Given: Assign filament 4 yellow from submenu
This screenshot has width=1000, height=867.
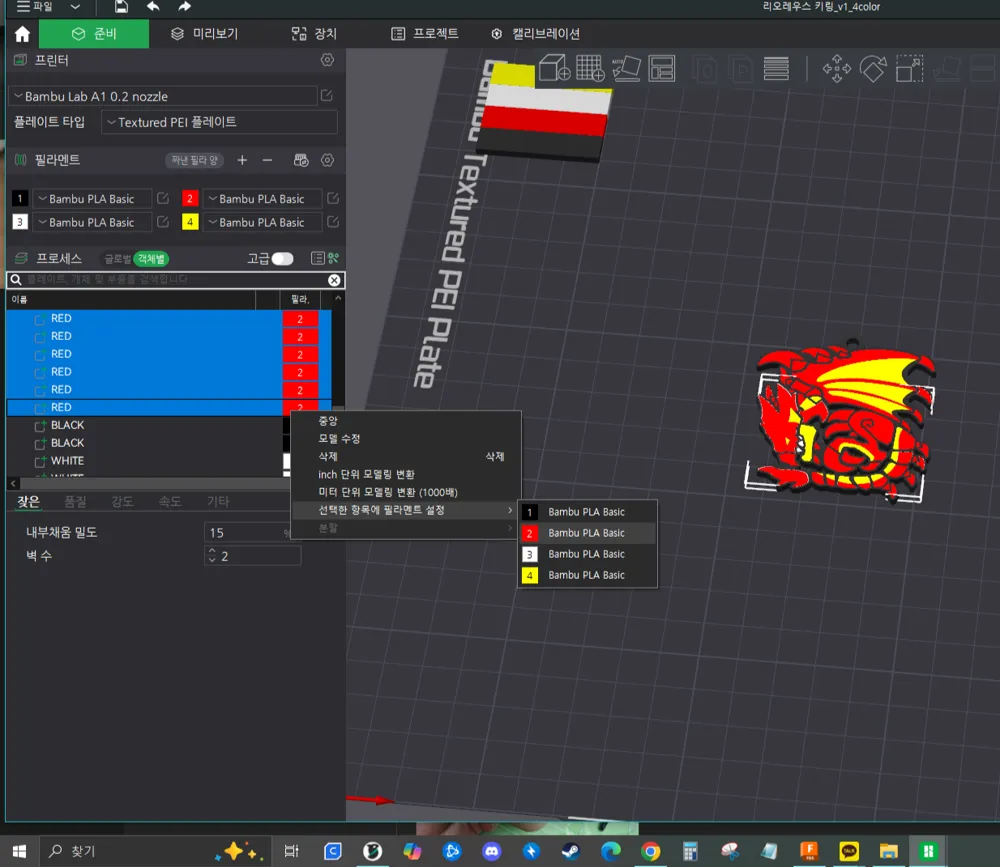Looking at the screenshot, I should tap(587, 575).
